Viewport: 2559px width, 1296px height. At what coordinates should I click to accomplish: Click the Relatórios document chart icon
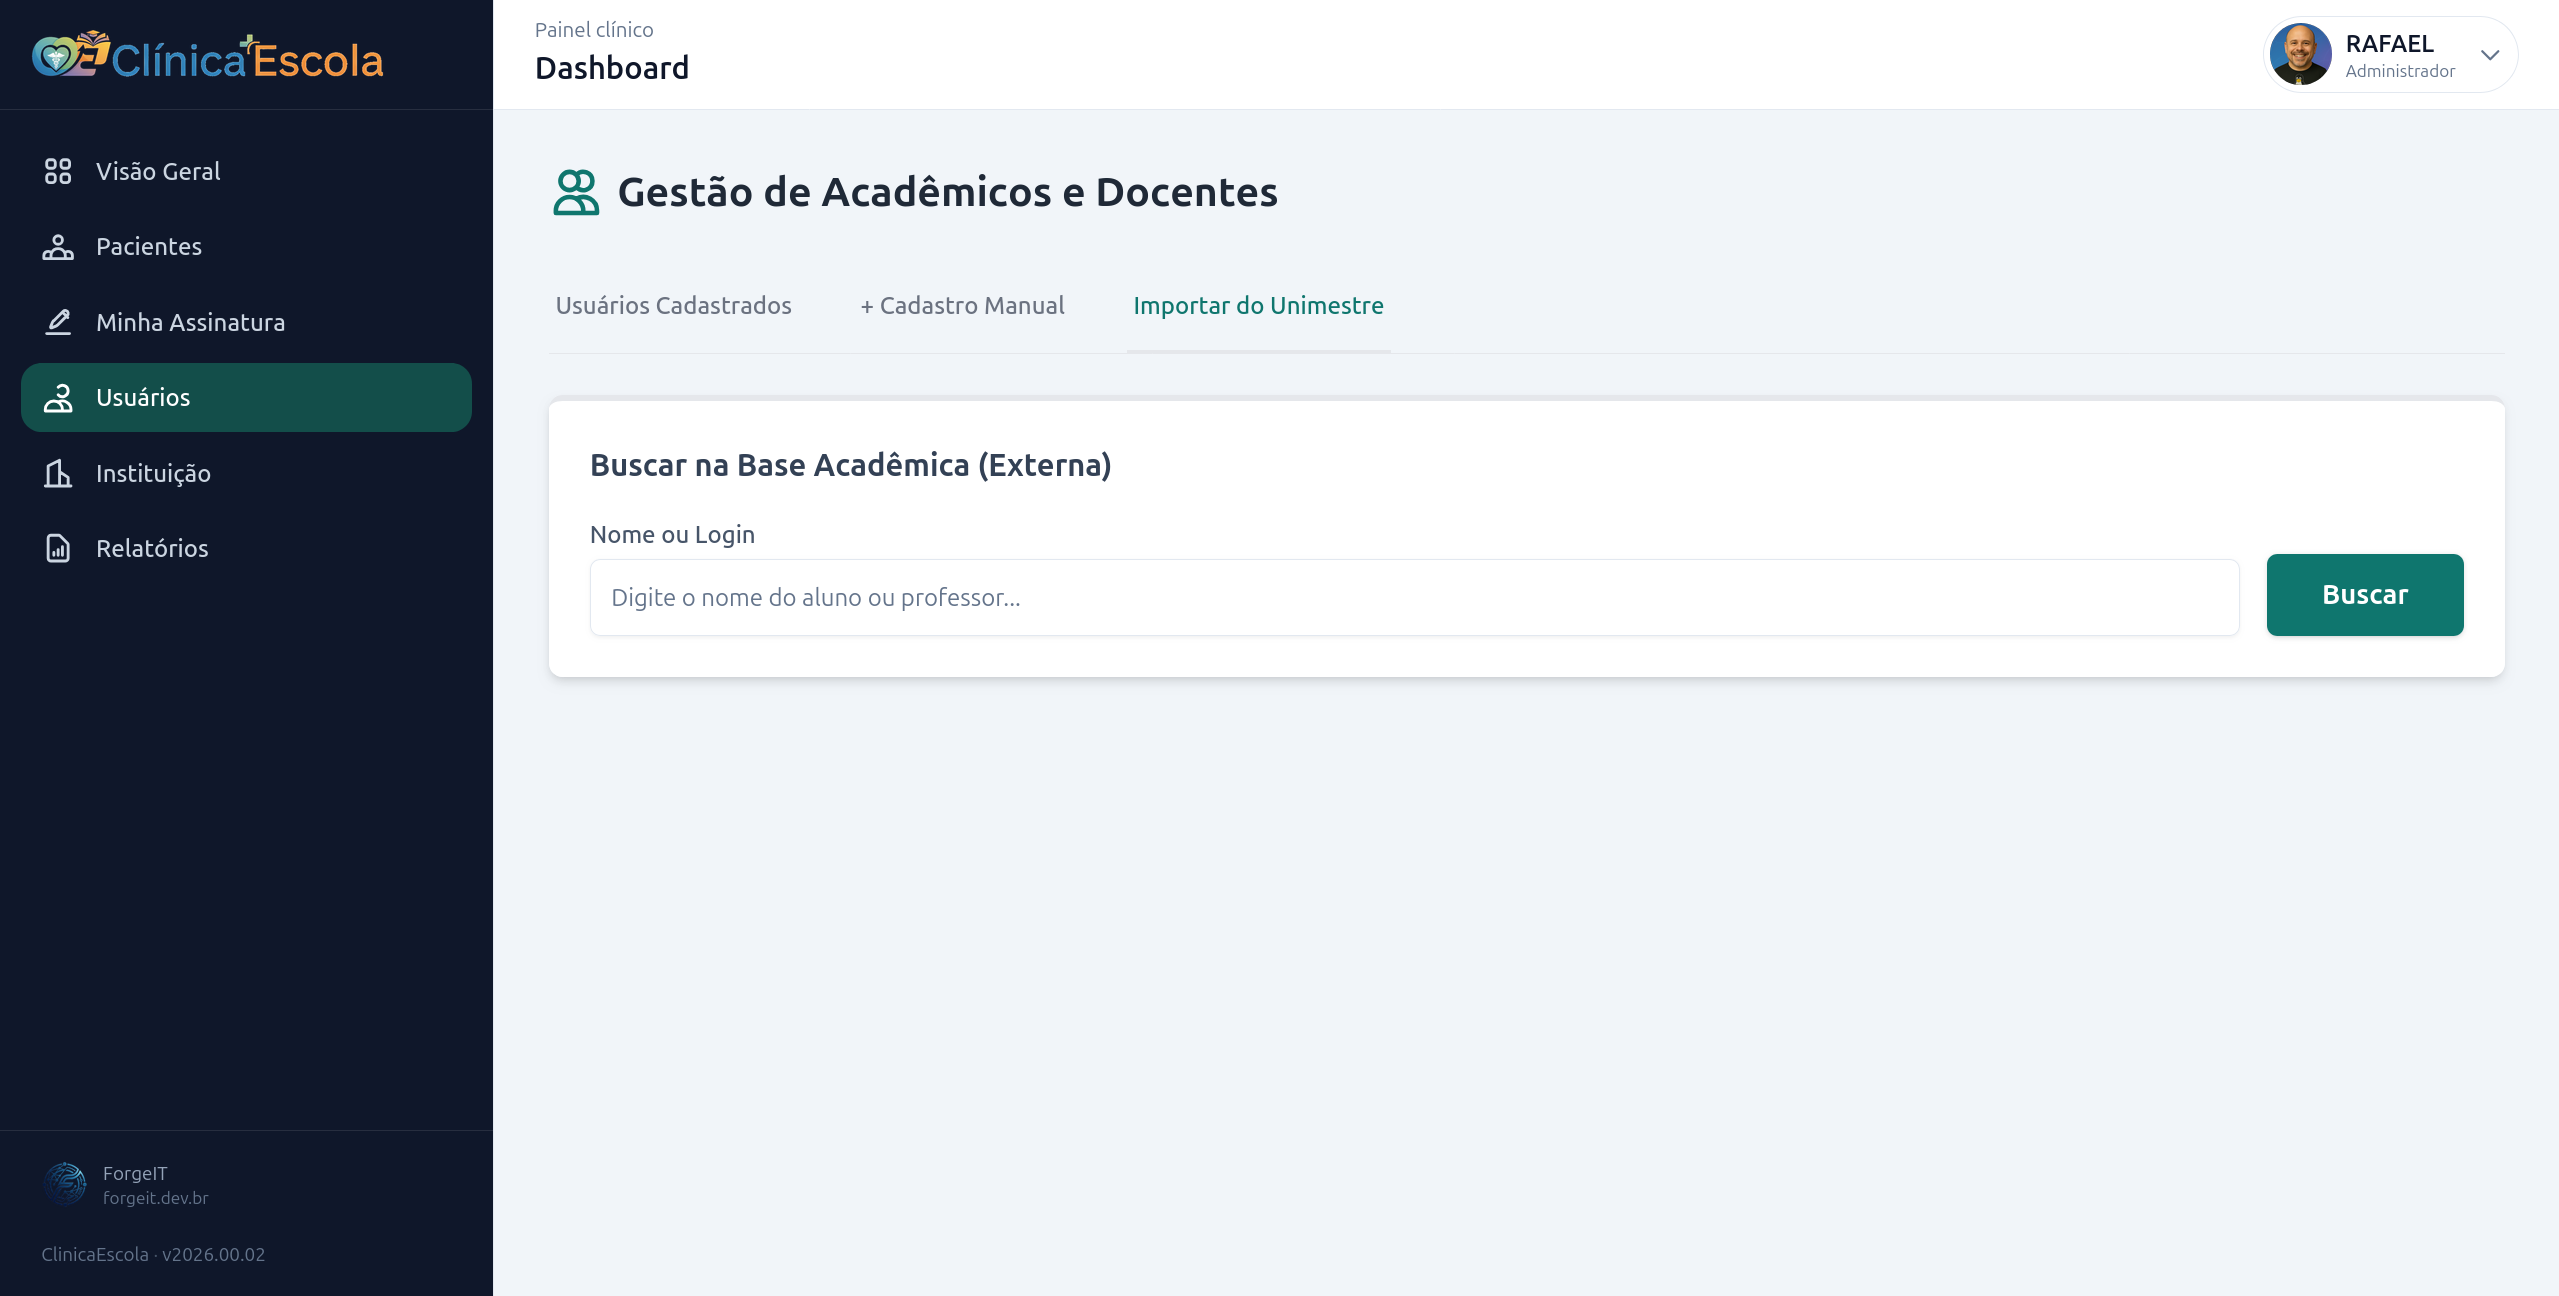pyautogui.click(x=58, y=548)
